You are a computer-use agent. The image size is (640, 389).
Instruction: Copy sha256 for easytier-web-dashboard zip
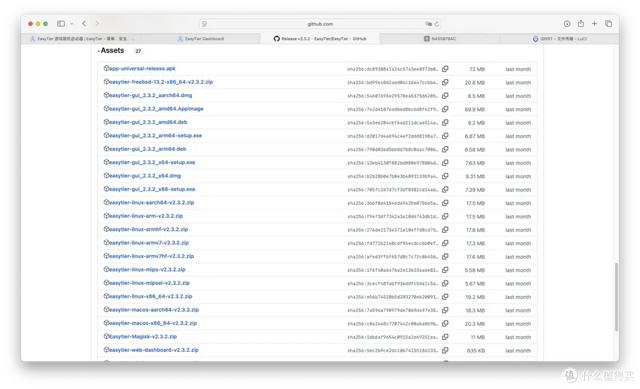click(x=445, y=350)
